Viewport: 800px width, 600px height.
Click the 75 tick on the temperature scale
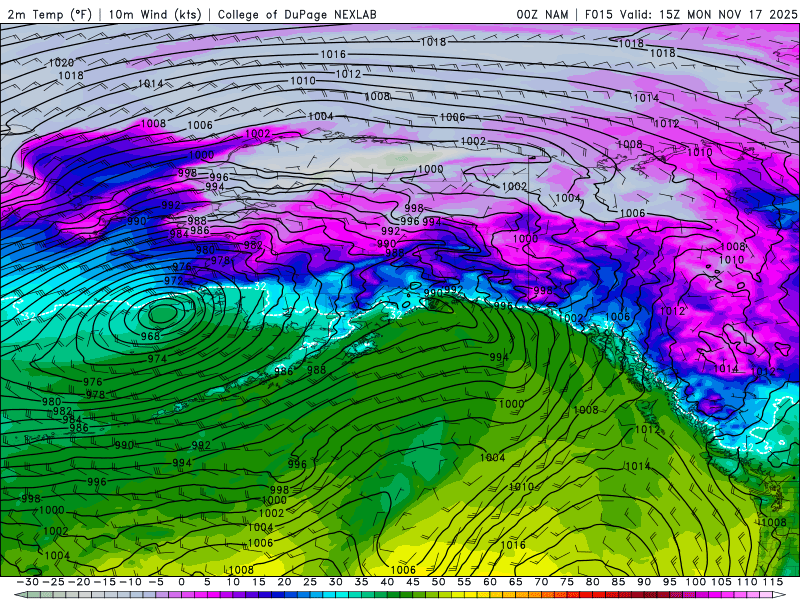tap(566, 582)
